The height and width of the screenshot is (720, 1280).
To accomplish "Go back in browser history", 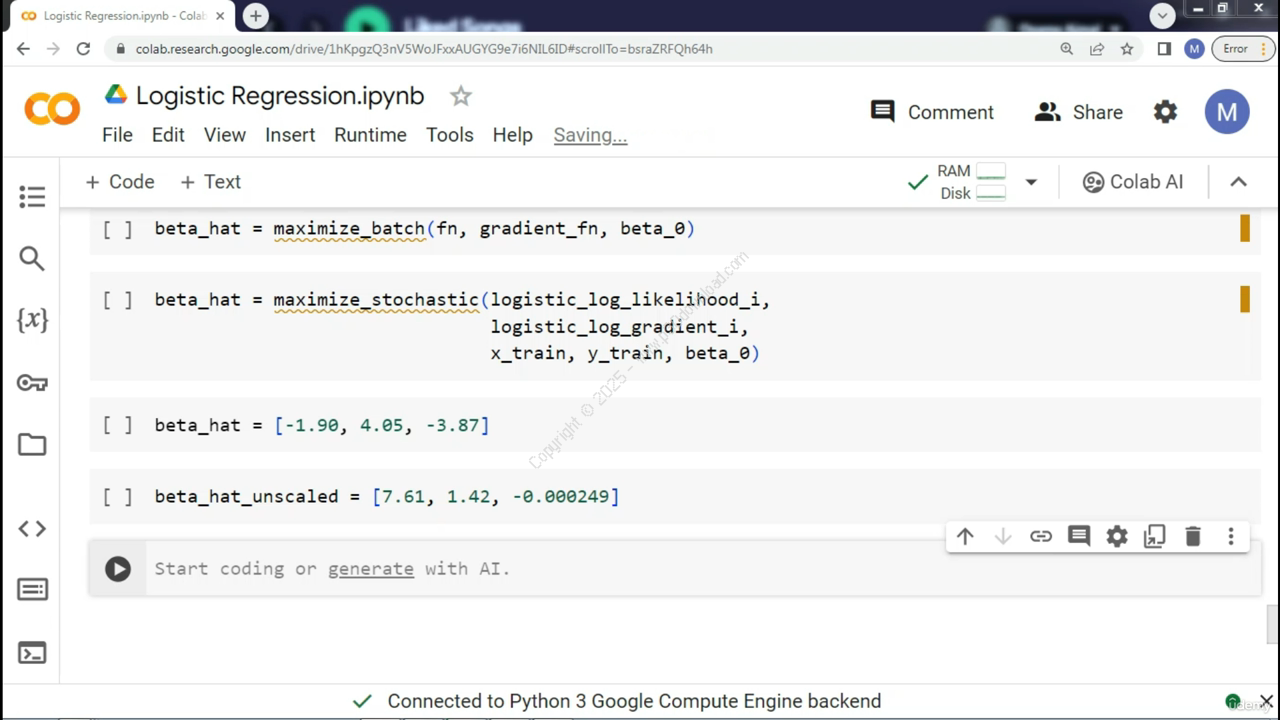I will coord(23,48).
